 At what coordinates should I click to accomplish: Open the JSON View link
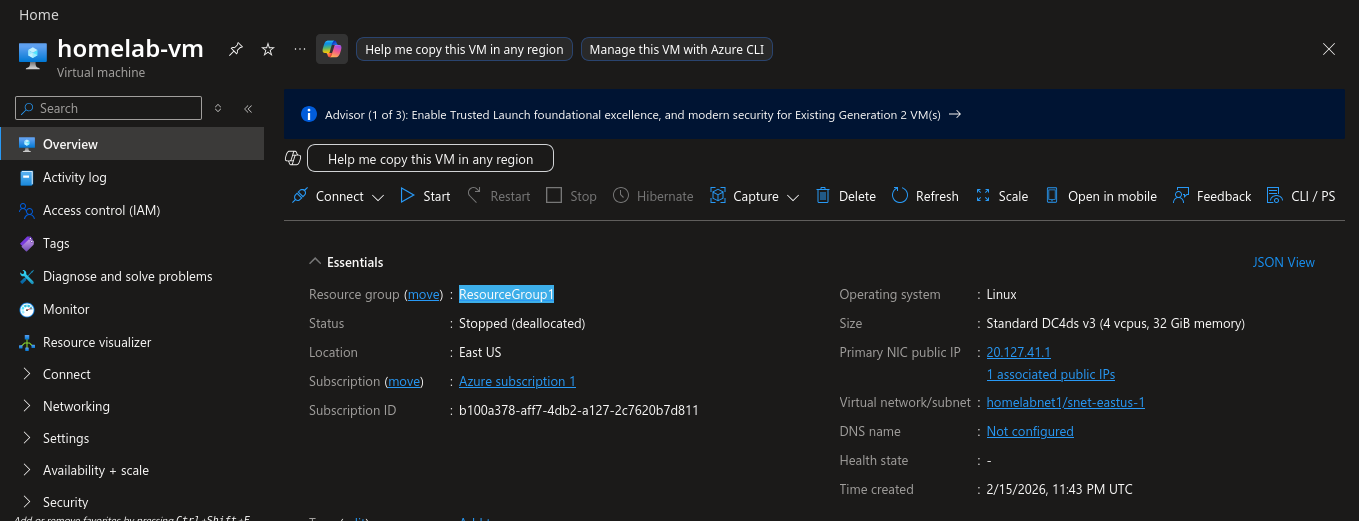[x=1283, y=262]
